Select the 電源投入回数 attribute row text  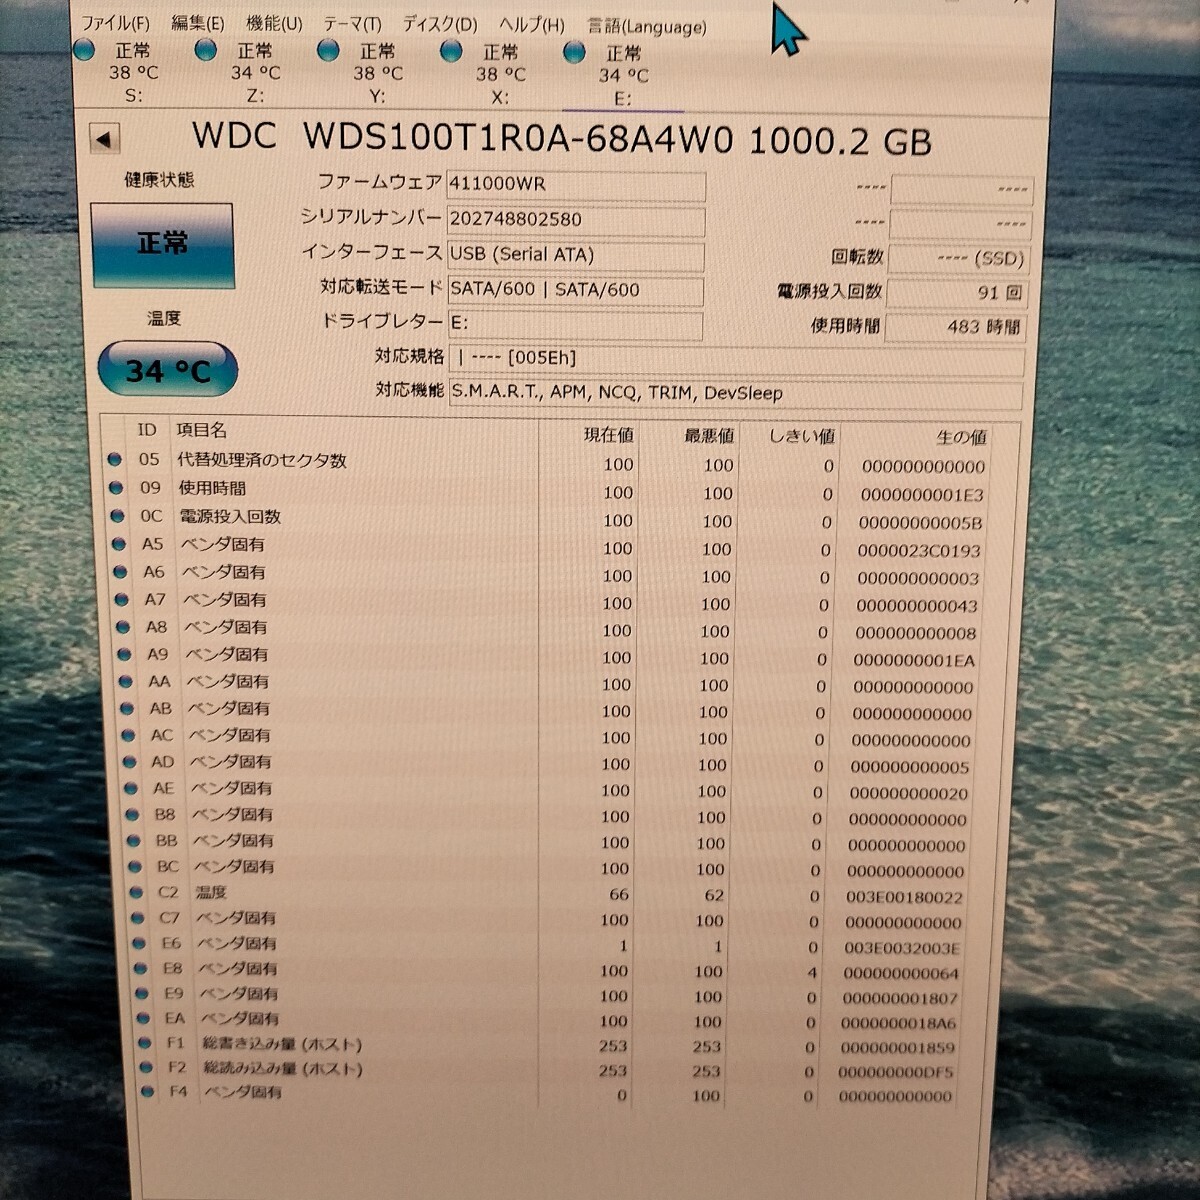tap(230, 516)
